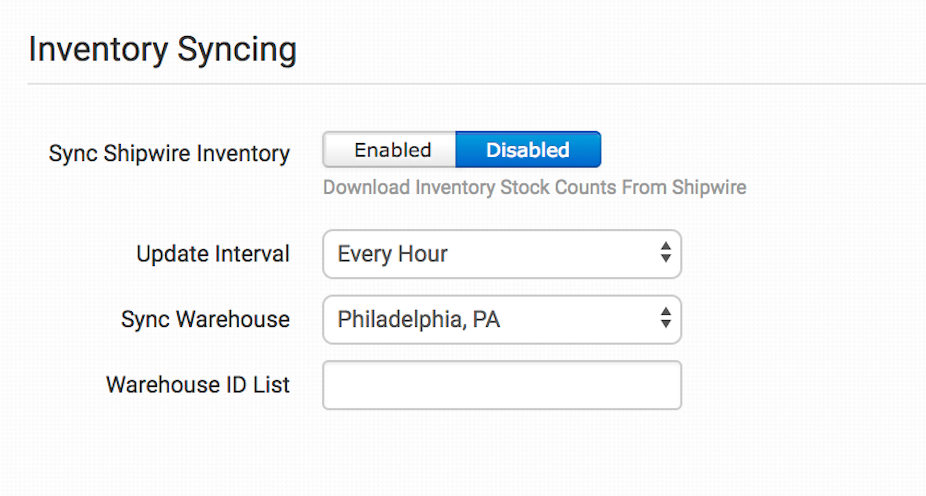Click the Sync Warehouse label
This screenshot has height=496, width=926.
tap(205, 320)
